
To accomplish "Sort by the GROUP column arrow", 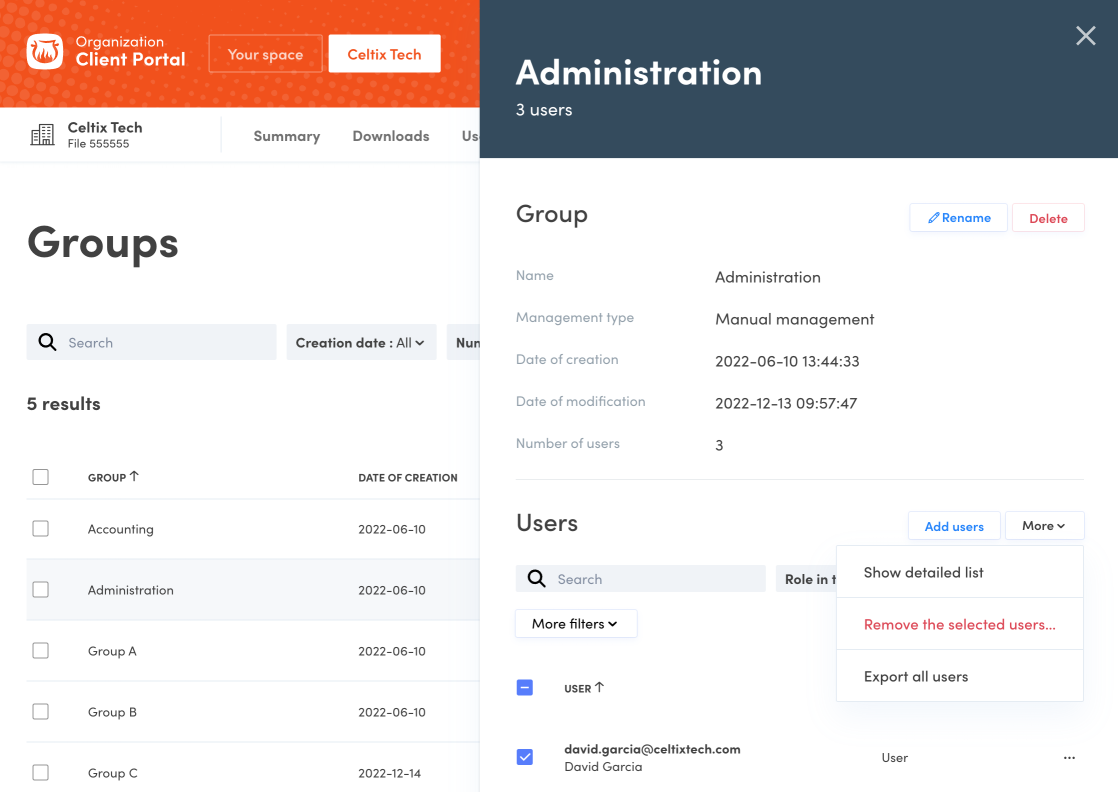I will 134,477.
